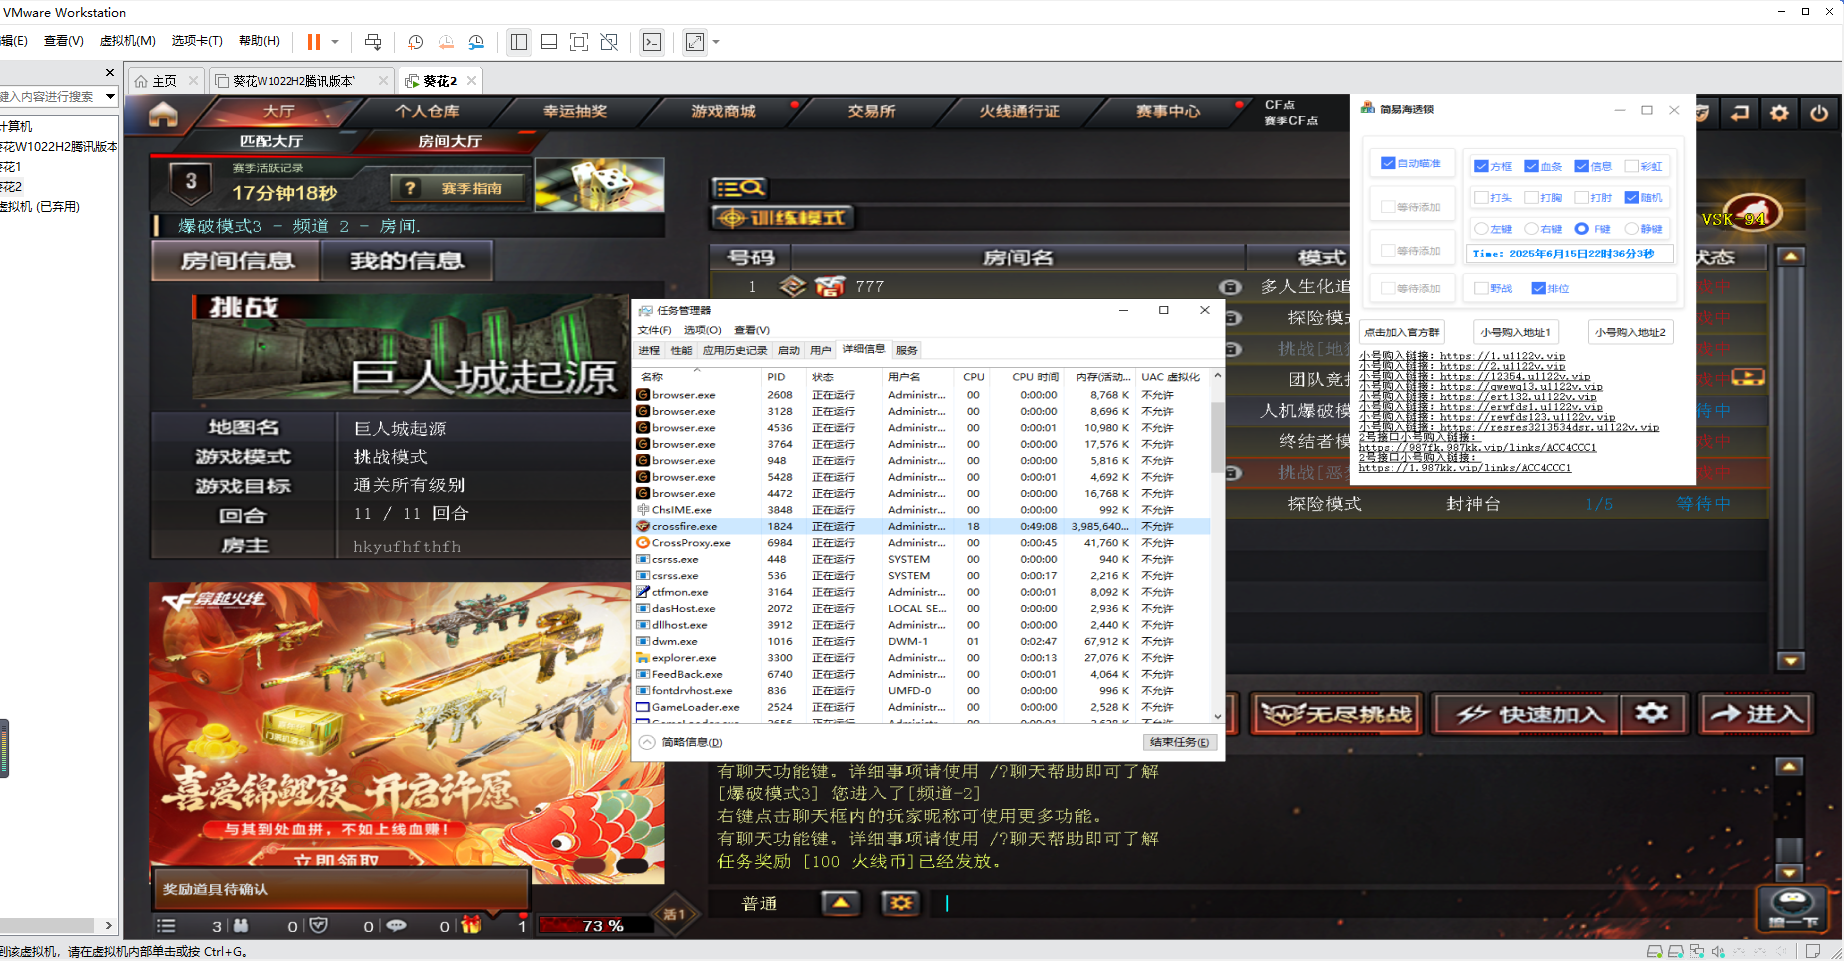Open the settings gear icon in game top bar

[x=1779, y=113]
